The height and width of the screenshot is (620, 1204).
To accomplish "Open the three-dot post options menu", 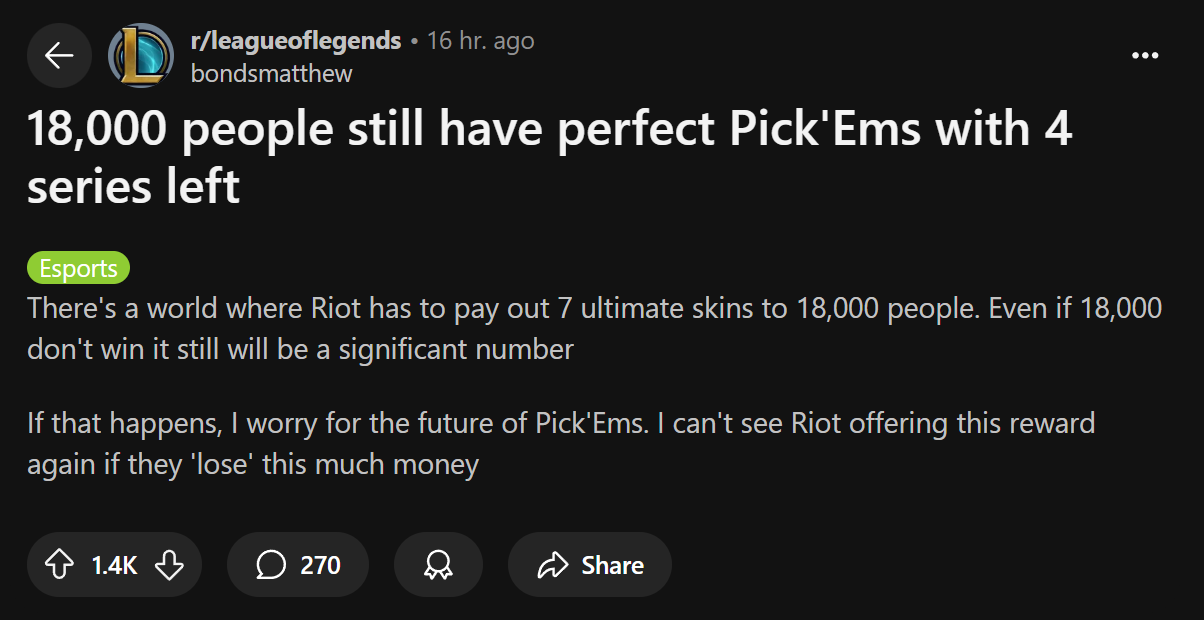I will click(1145, 55).
